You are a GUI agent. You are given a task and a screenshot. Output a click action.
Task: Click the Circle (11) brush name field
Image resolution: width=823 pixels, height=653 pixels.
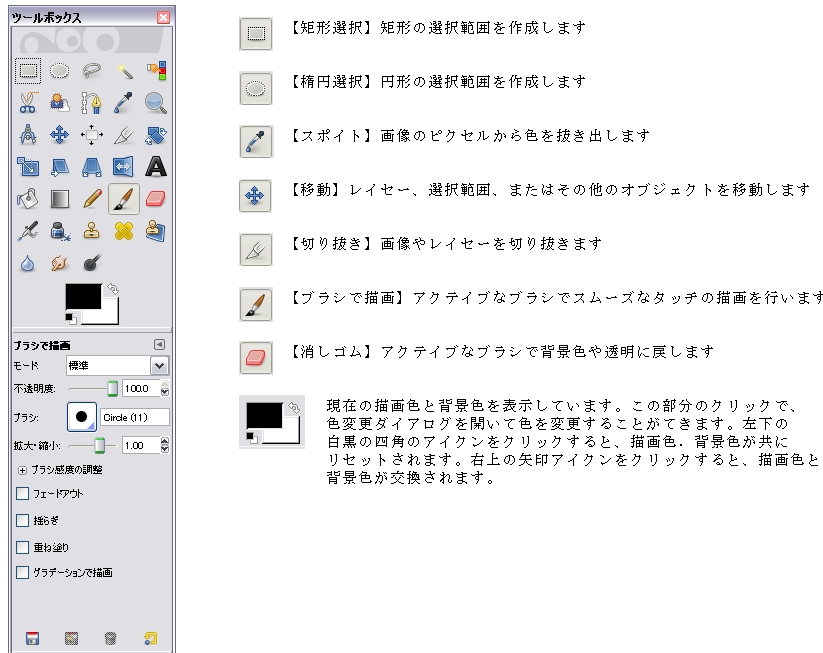coord(134,417)
